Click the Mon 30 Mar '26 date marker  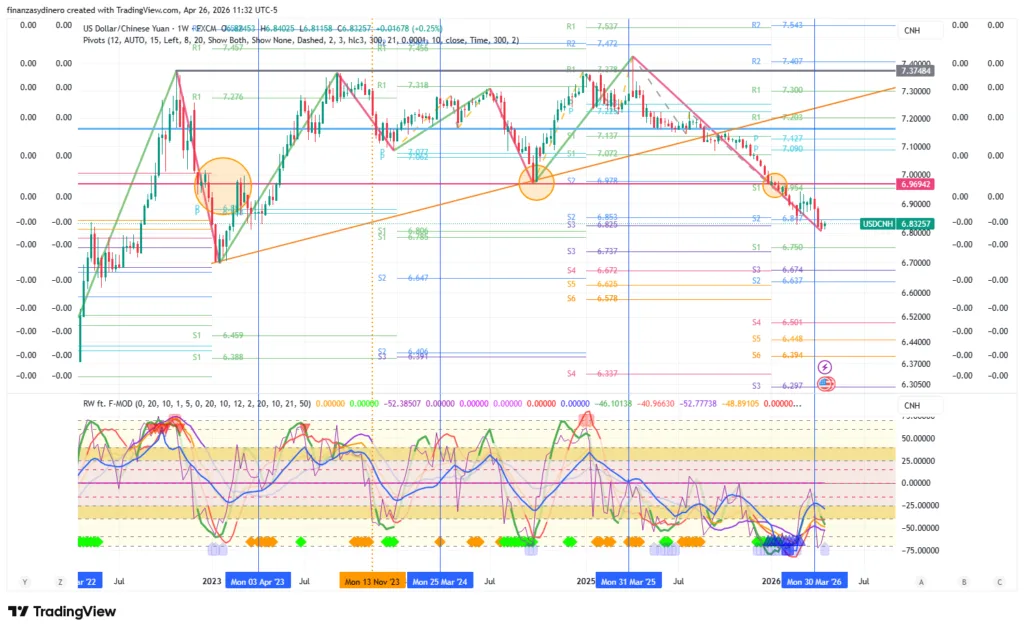click(x=814, y=581)
